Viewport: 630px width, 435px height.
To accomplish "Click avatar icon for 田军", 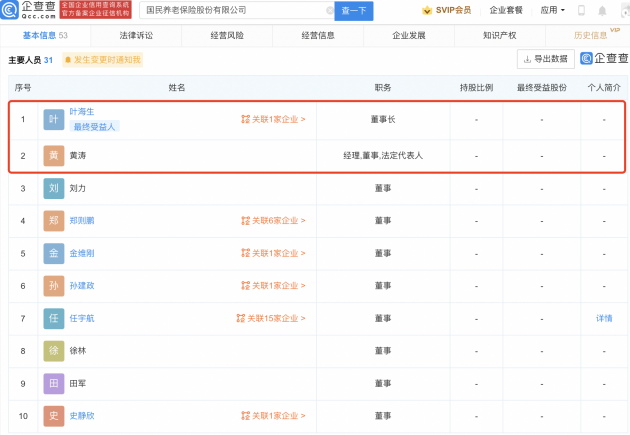I will coord(54,383).
